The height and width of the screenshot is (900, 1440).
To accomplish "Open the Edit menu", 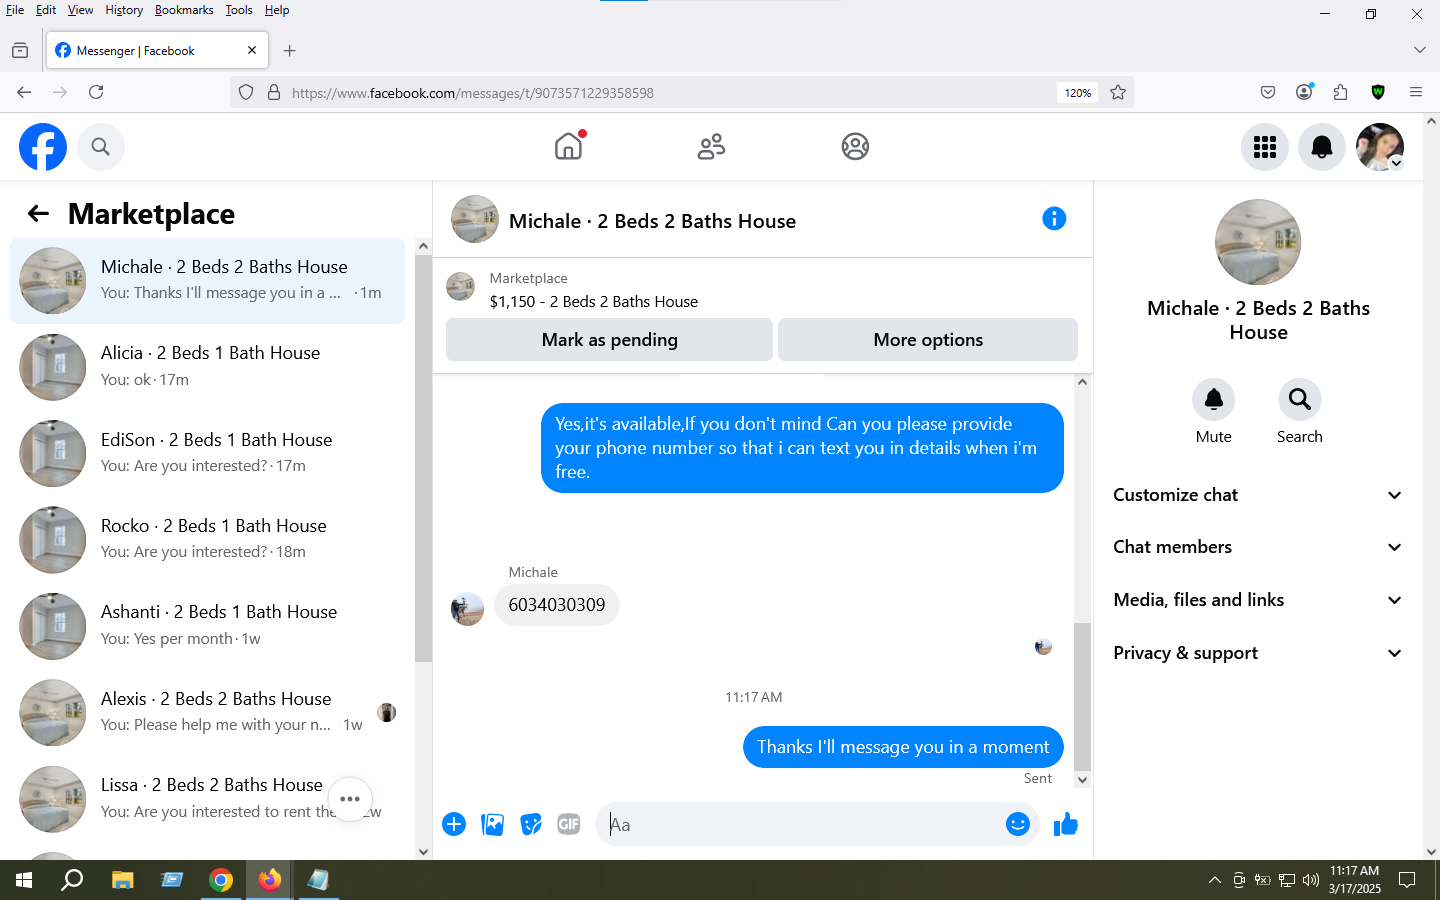I will point(46,10).
